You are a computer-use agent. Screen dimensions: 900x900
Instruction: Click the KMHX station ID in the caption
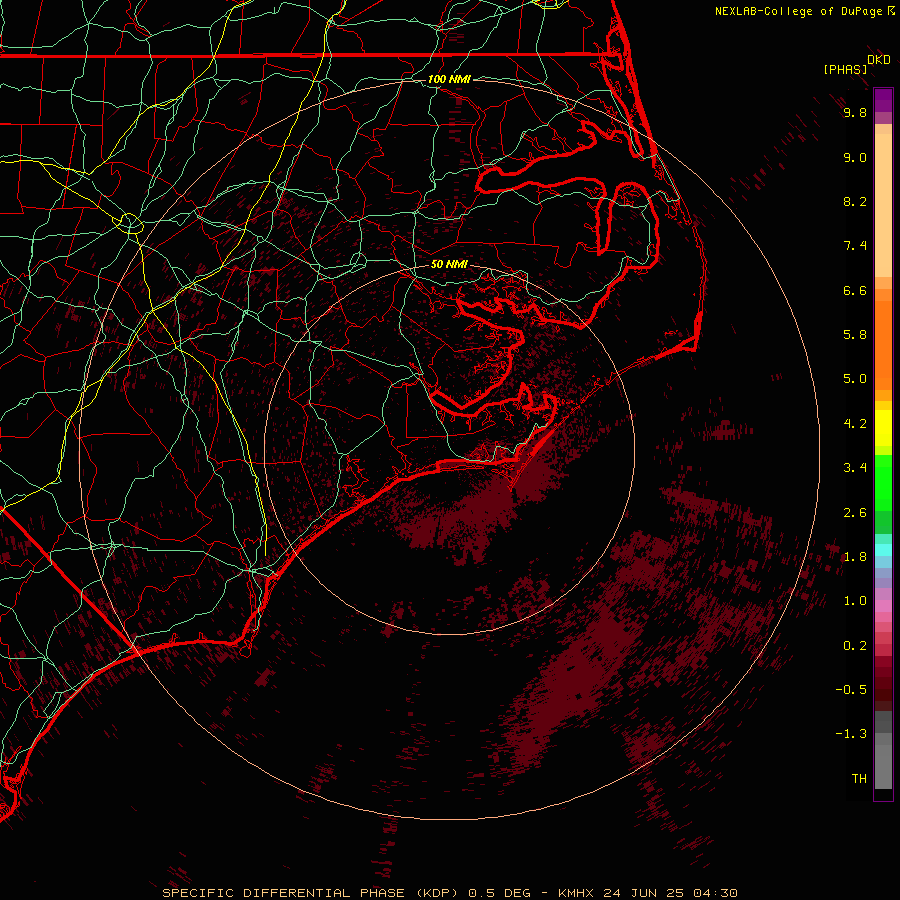576,893
